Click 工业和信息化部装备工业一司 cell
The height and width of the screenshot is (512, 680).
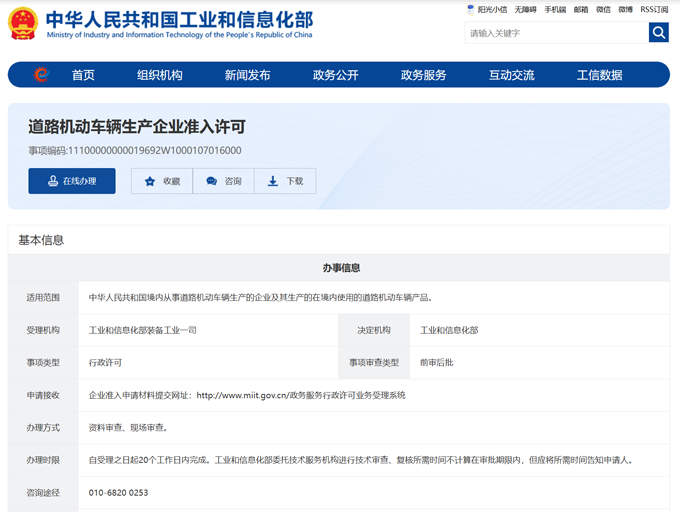point(143,330)
